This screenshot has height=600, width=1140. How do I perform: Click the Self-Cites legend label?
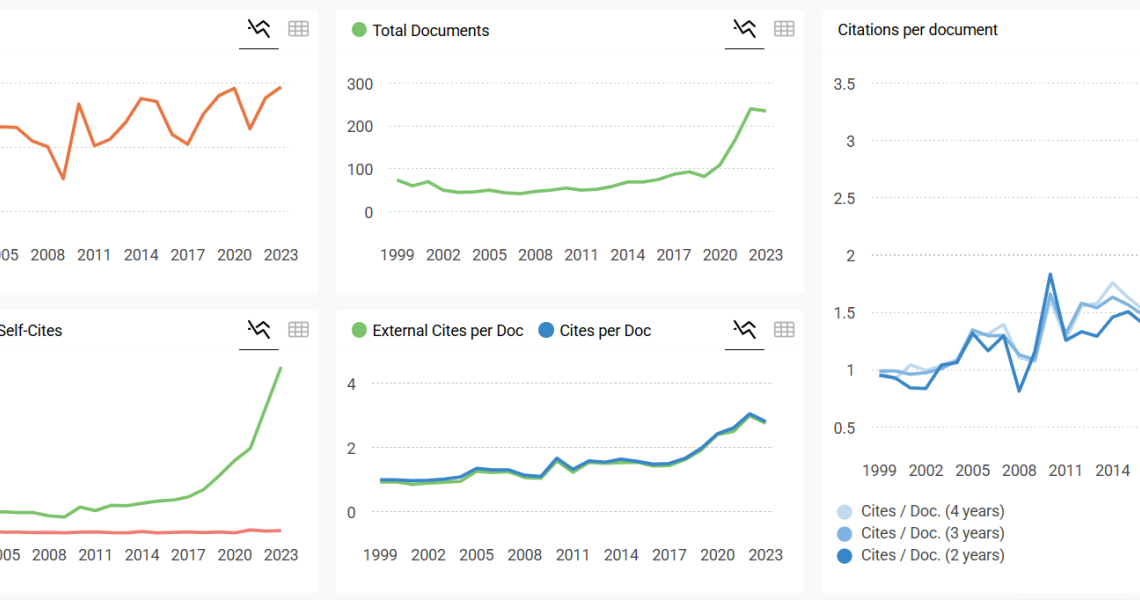tap(31, 330)
